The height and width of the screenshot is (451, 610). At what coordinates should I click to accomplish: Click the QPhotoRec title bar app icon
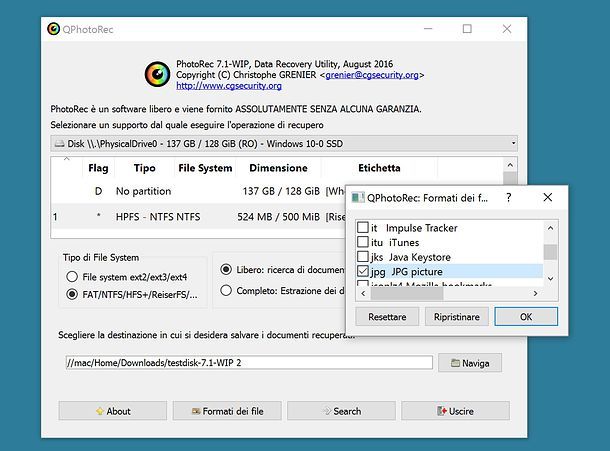[53, 29]
